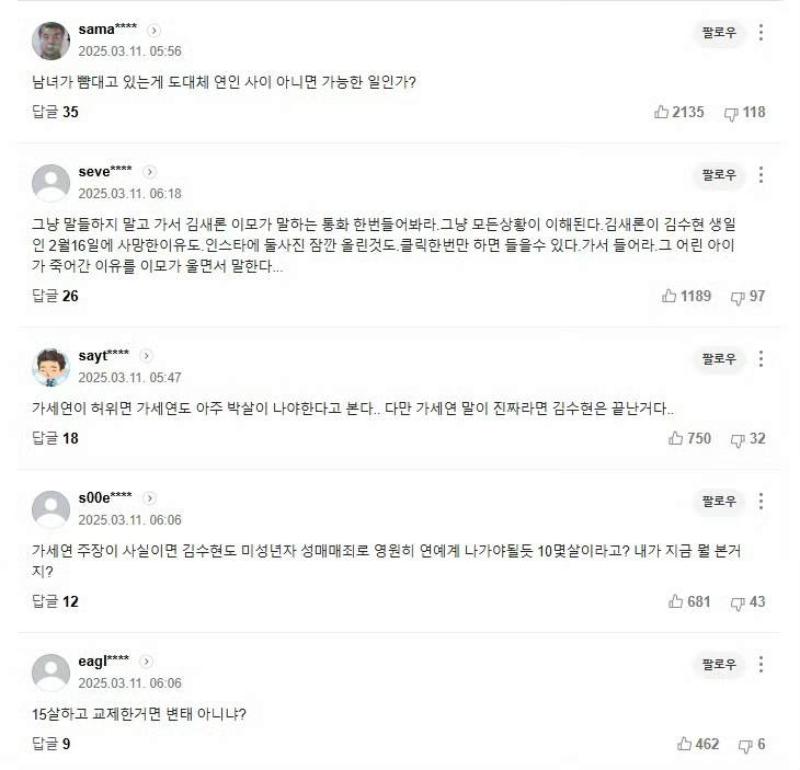Show the 18 replies under sayt****

[55, 438]
